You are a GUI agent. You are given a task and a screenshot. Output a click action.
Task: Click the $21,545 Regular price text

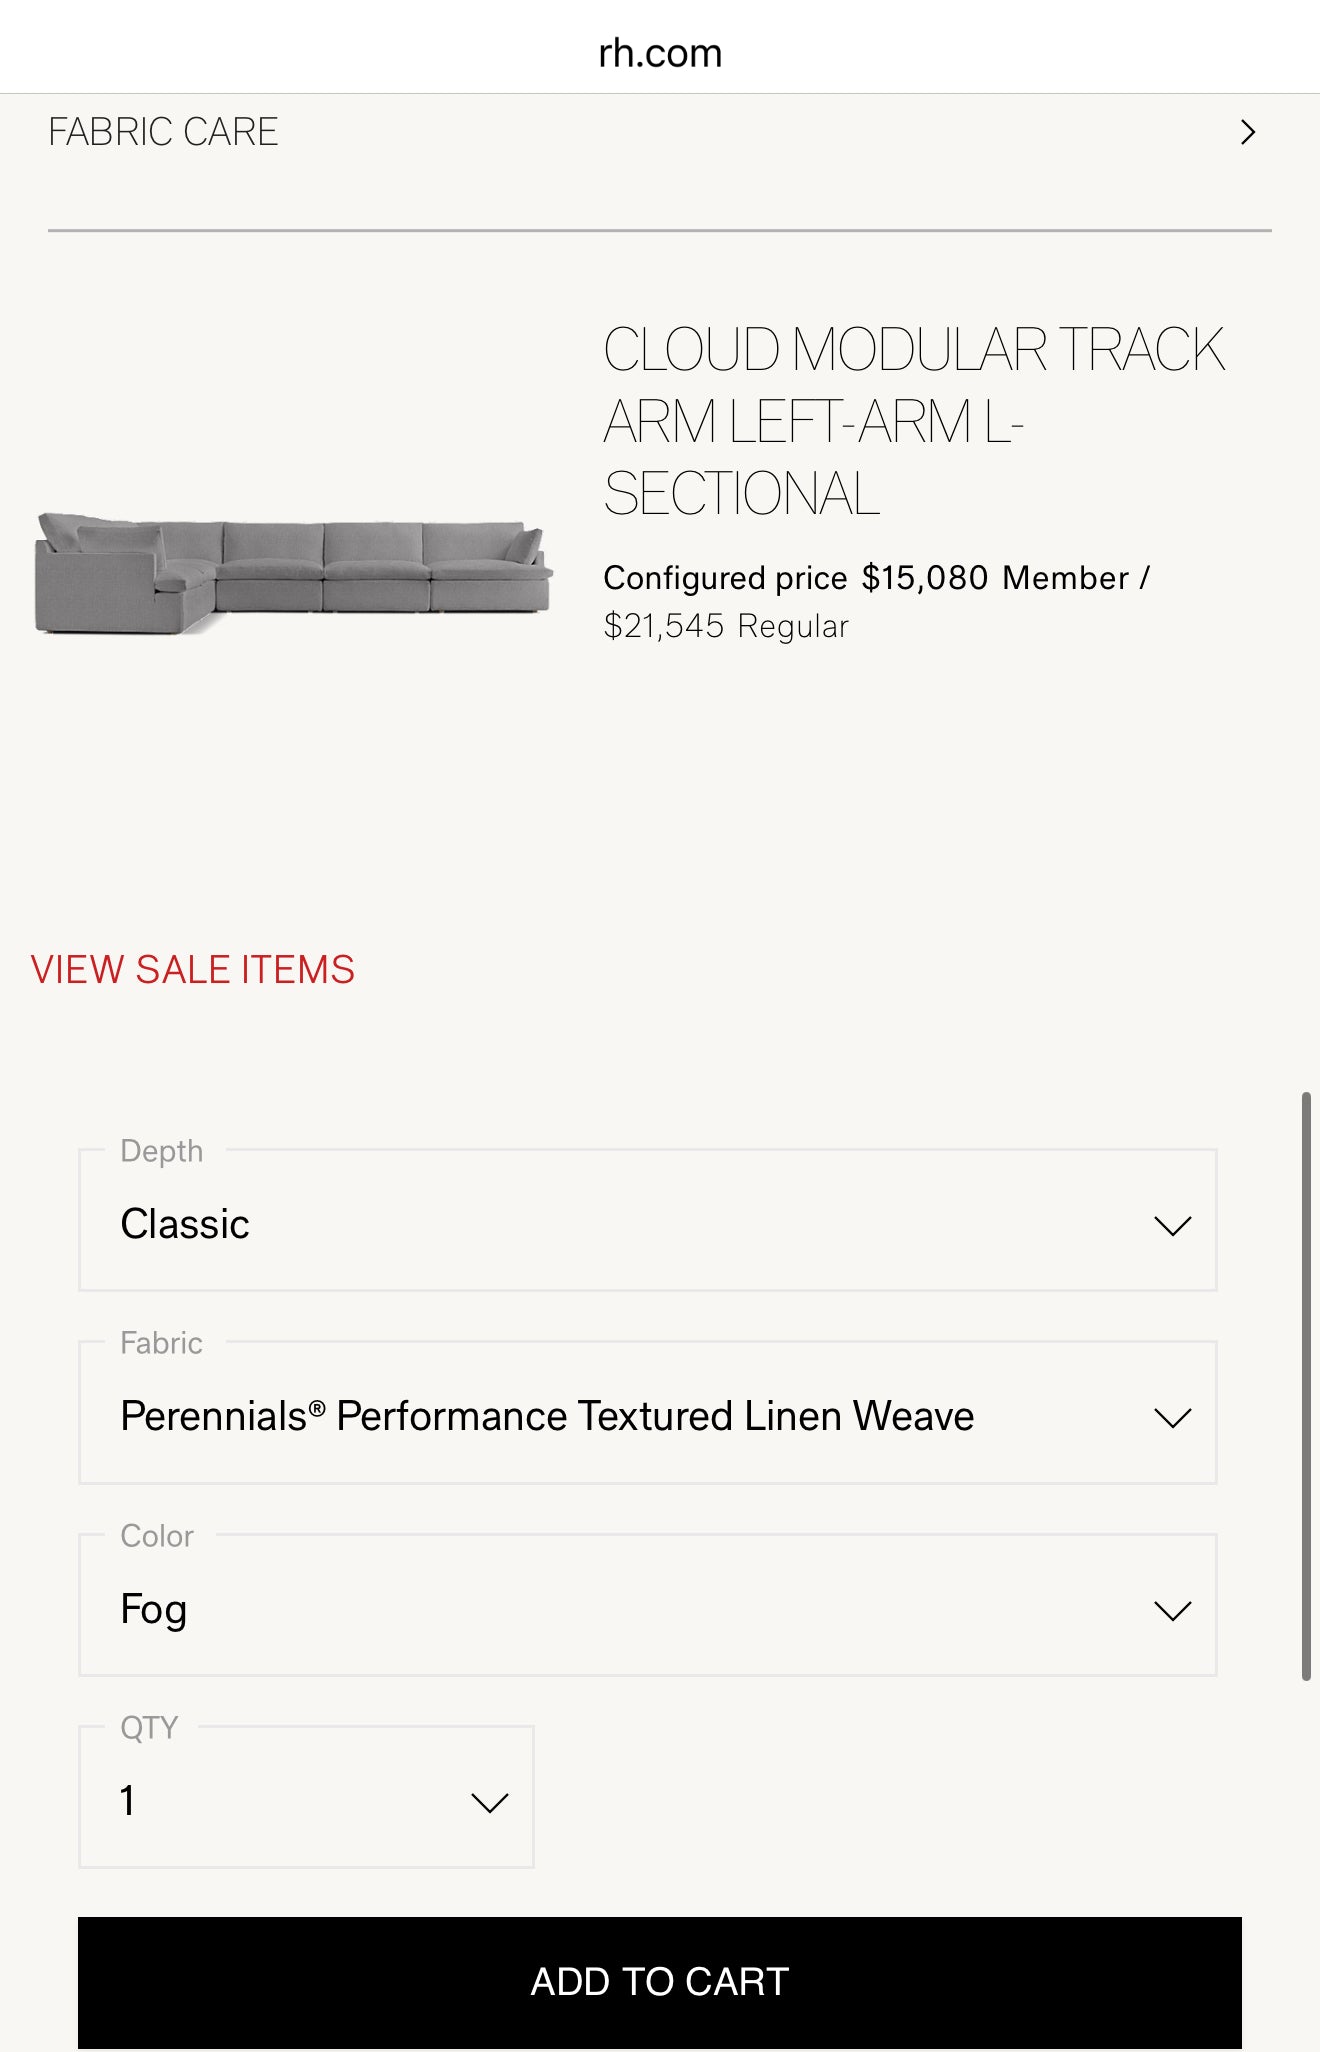pyautogui.click(x=726, y=627)
